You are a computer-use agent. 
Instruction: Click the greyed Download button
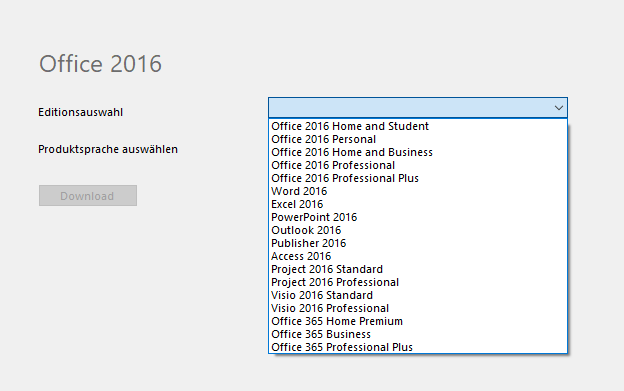[88, 195]
